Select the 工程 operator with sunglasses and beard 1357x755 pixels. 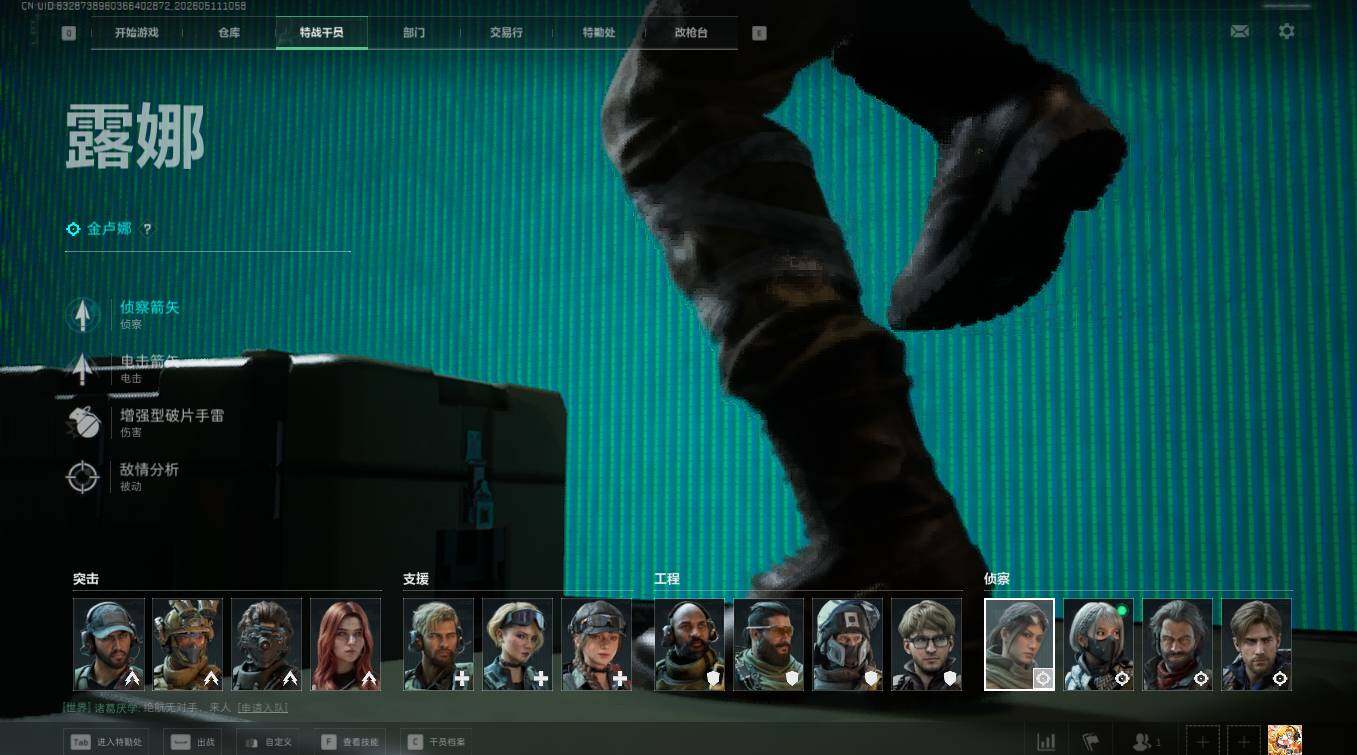pyautogui.click(x=769, y=644)
